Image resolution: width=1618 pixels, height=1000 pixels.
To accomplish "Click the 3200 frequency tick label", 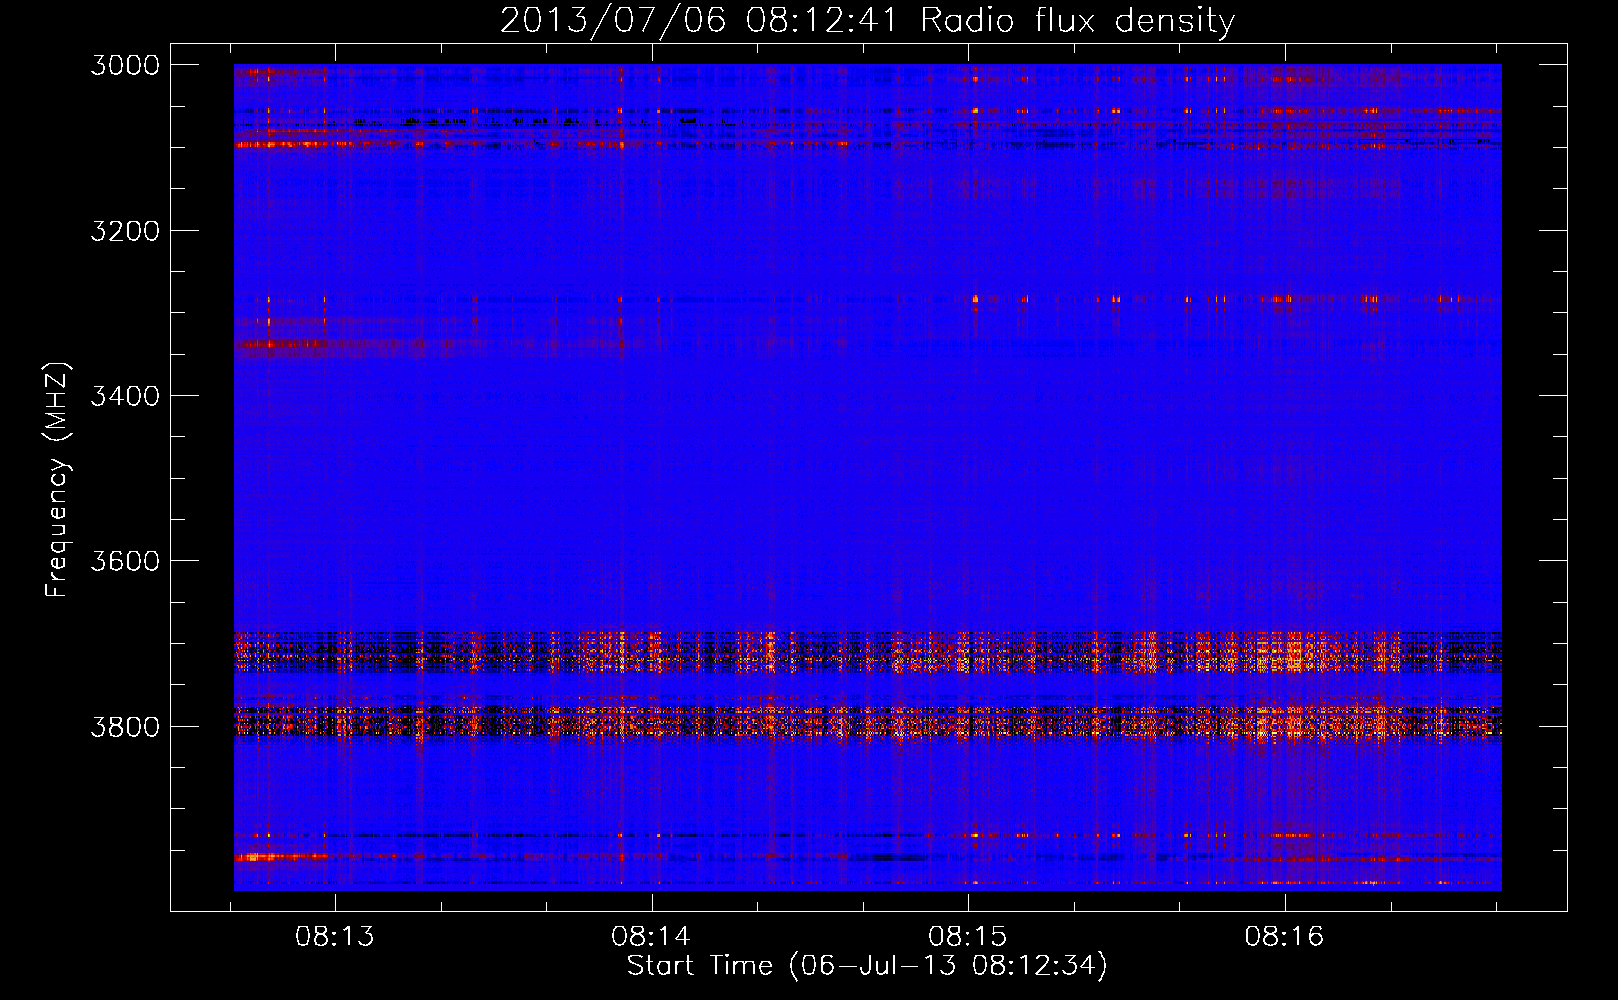I will [125, 231].
